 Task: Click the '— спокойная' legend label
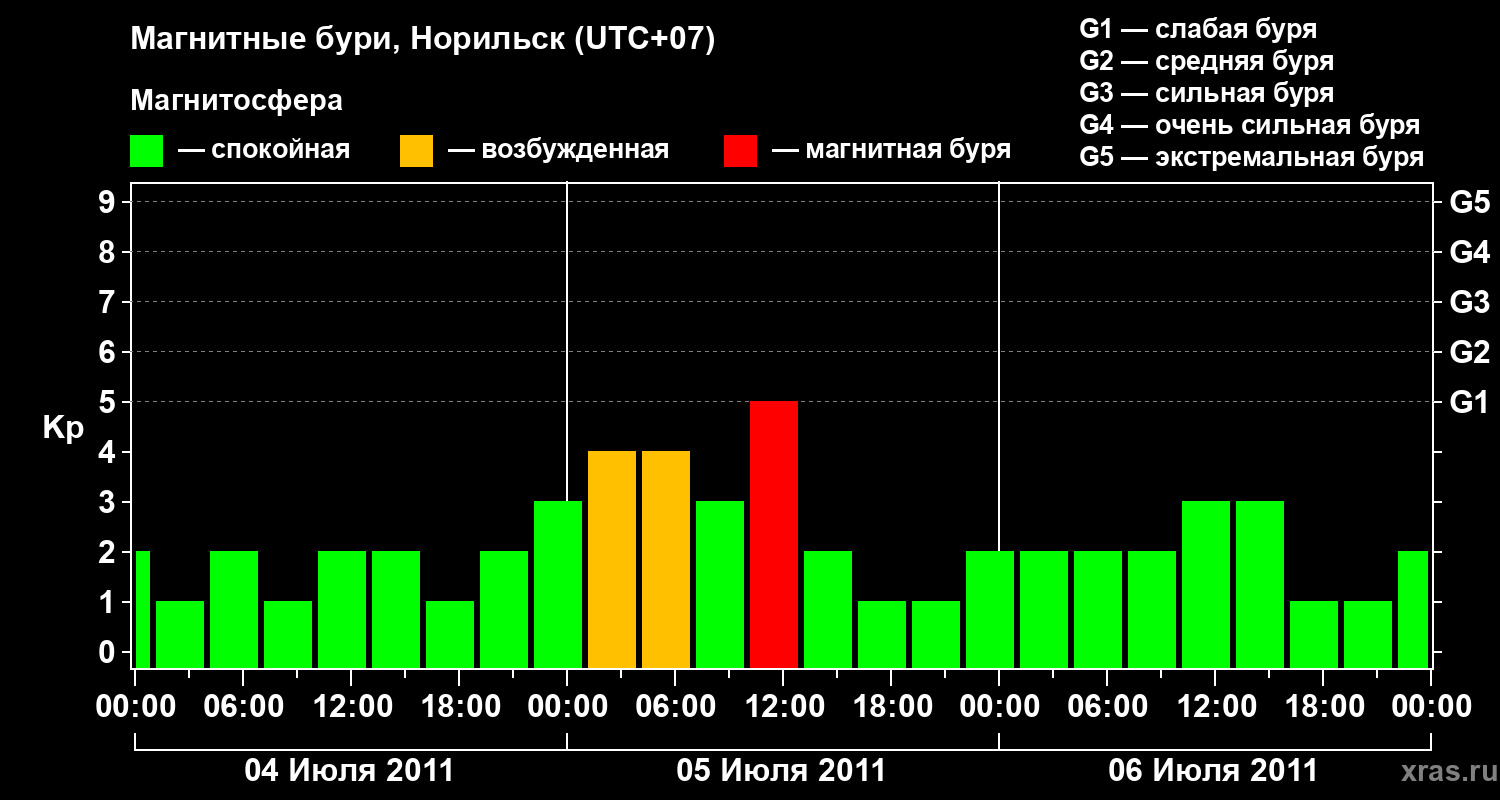click(x=264, y=150)
